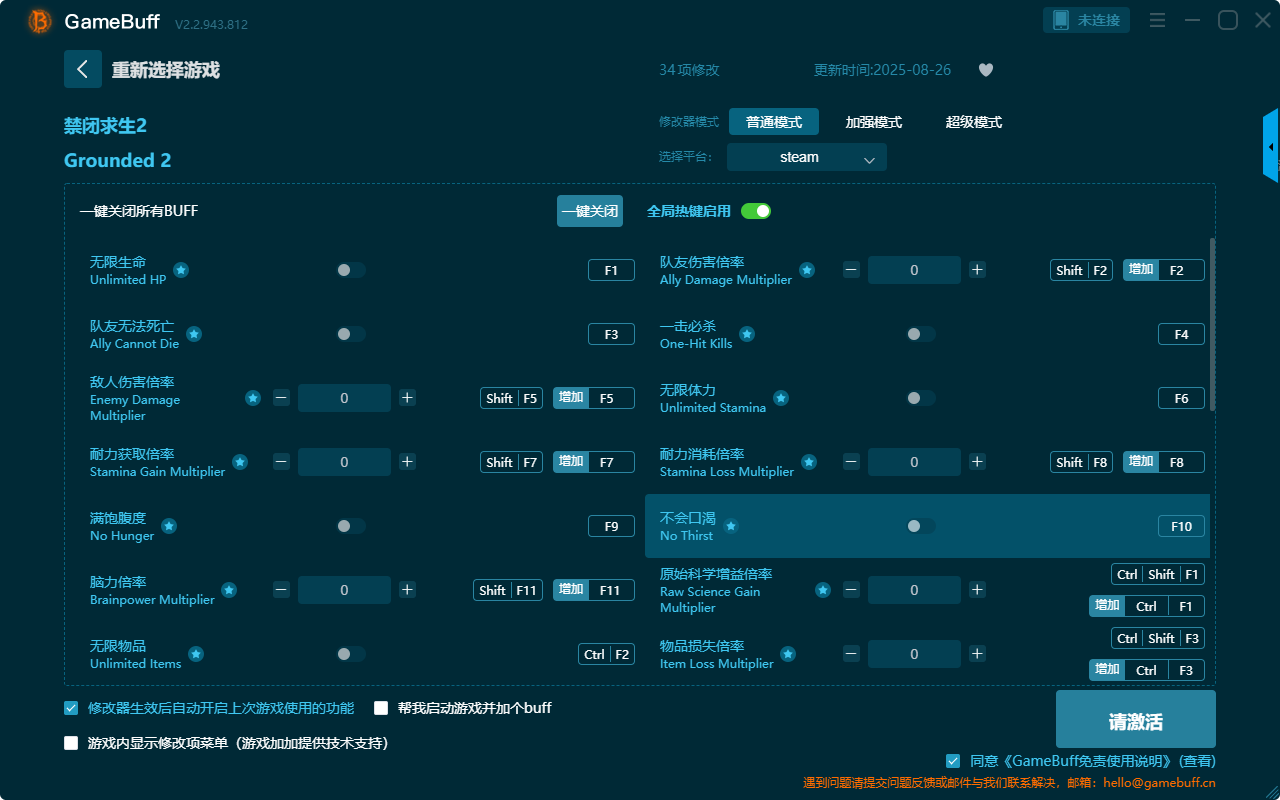
Task: Enable One-Hit Kills switch
Action: 920,334
